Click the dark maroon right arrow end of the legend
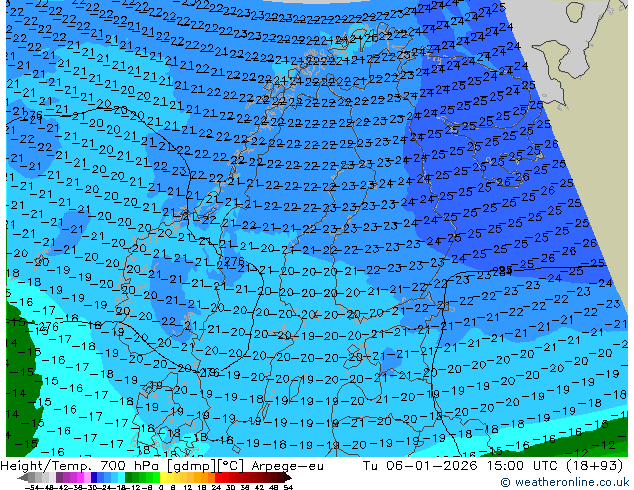Image resolution: width=634 pixels, height=490 pixels. point(287,477)
